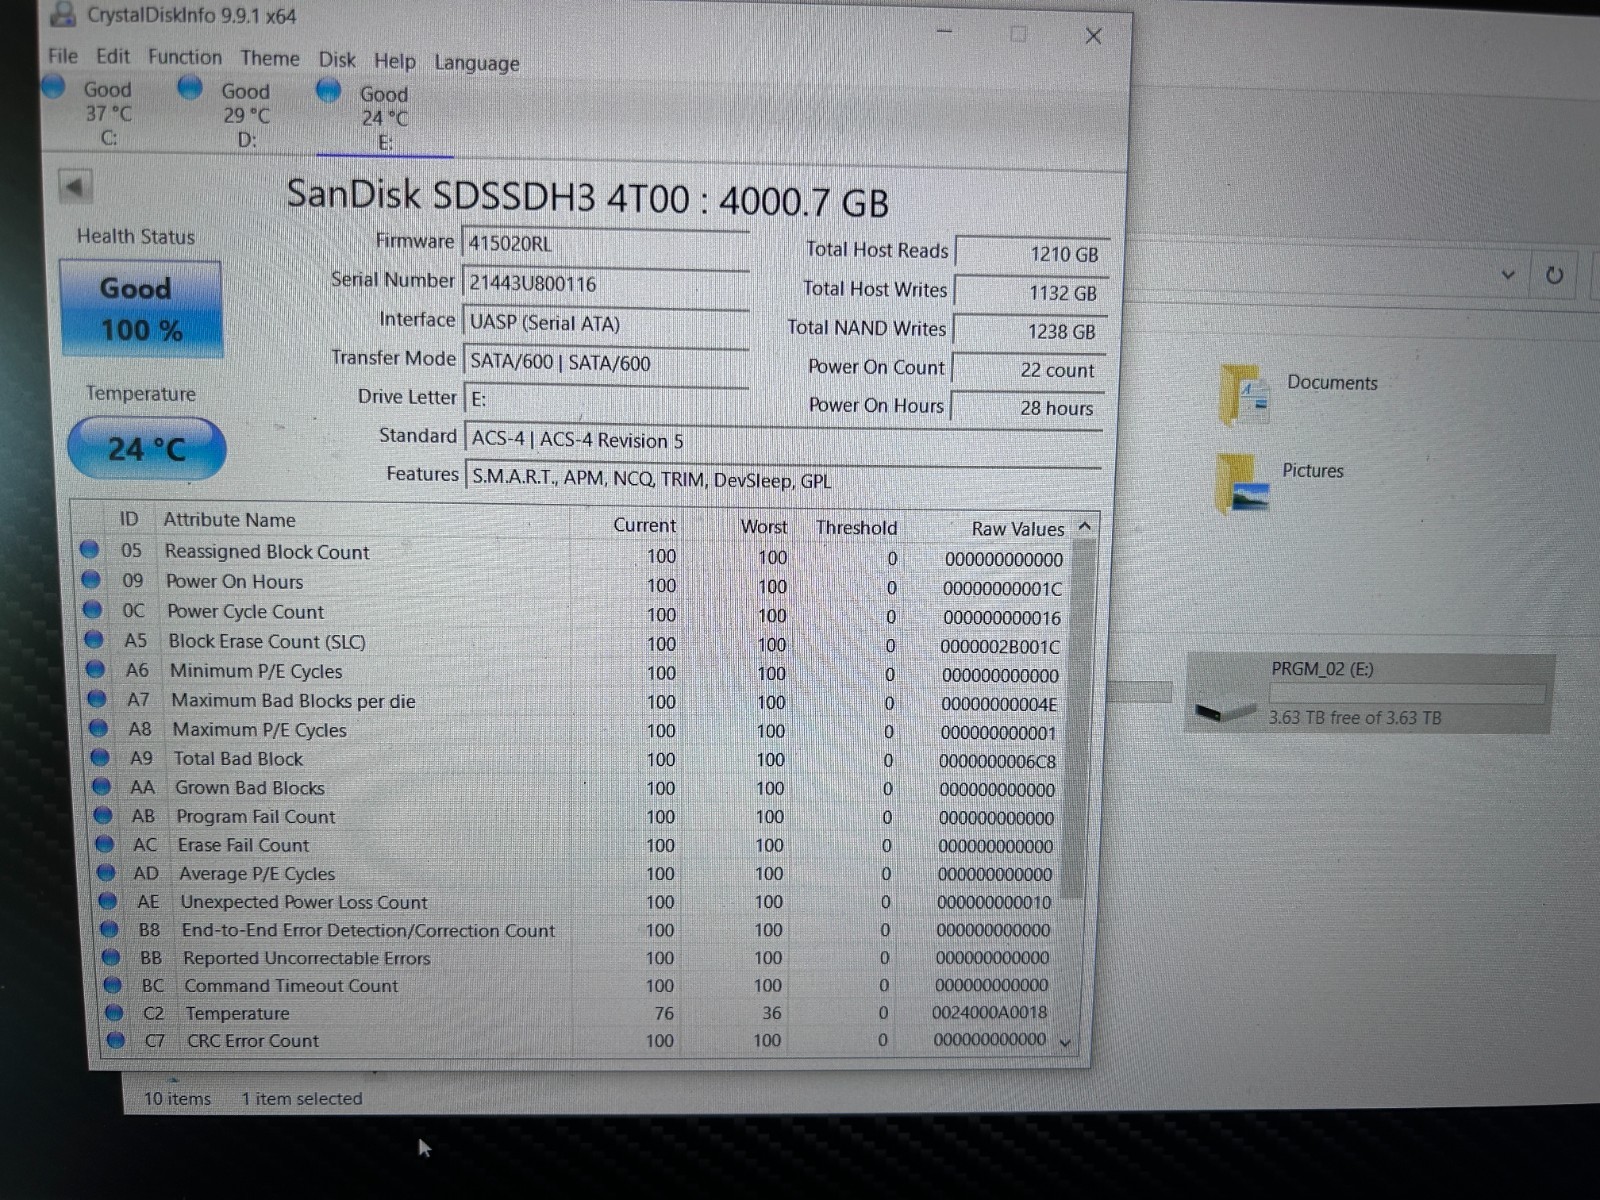
Task: Click the Features field
Action: (x=783, y=480)
